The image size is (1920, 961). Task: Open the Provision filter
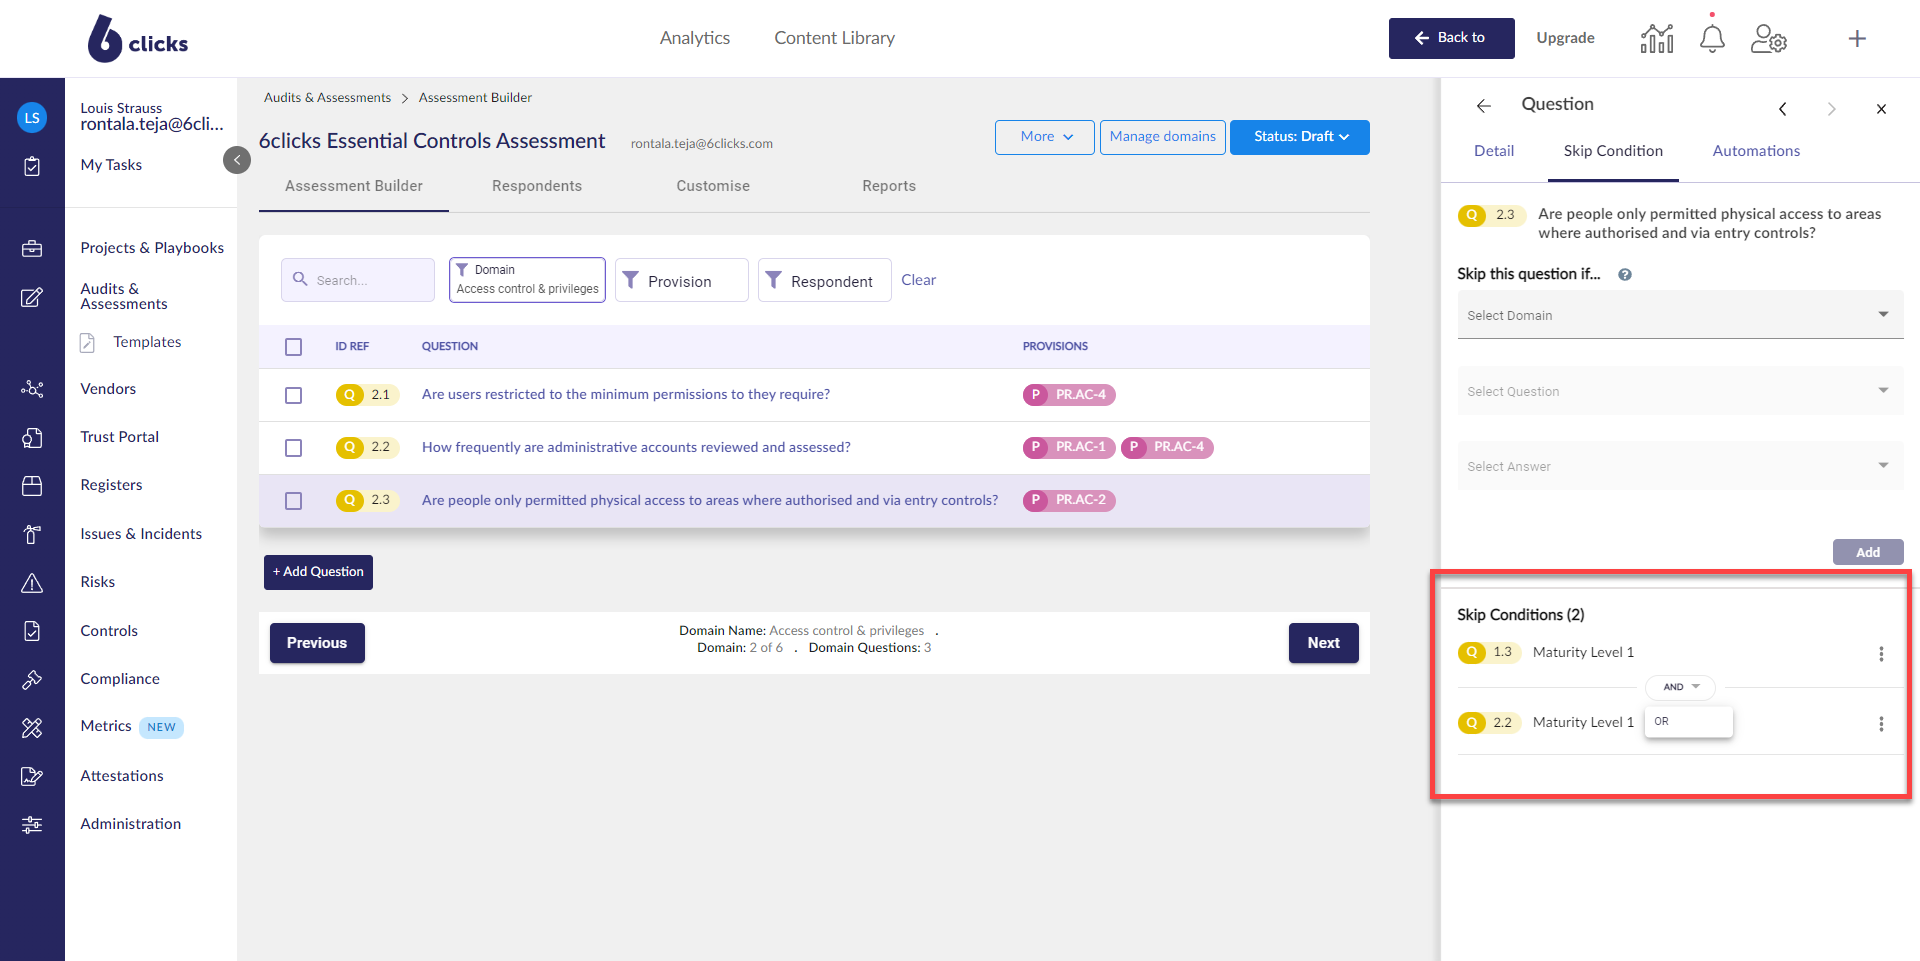click(x=682, y=280)
